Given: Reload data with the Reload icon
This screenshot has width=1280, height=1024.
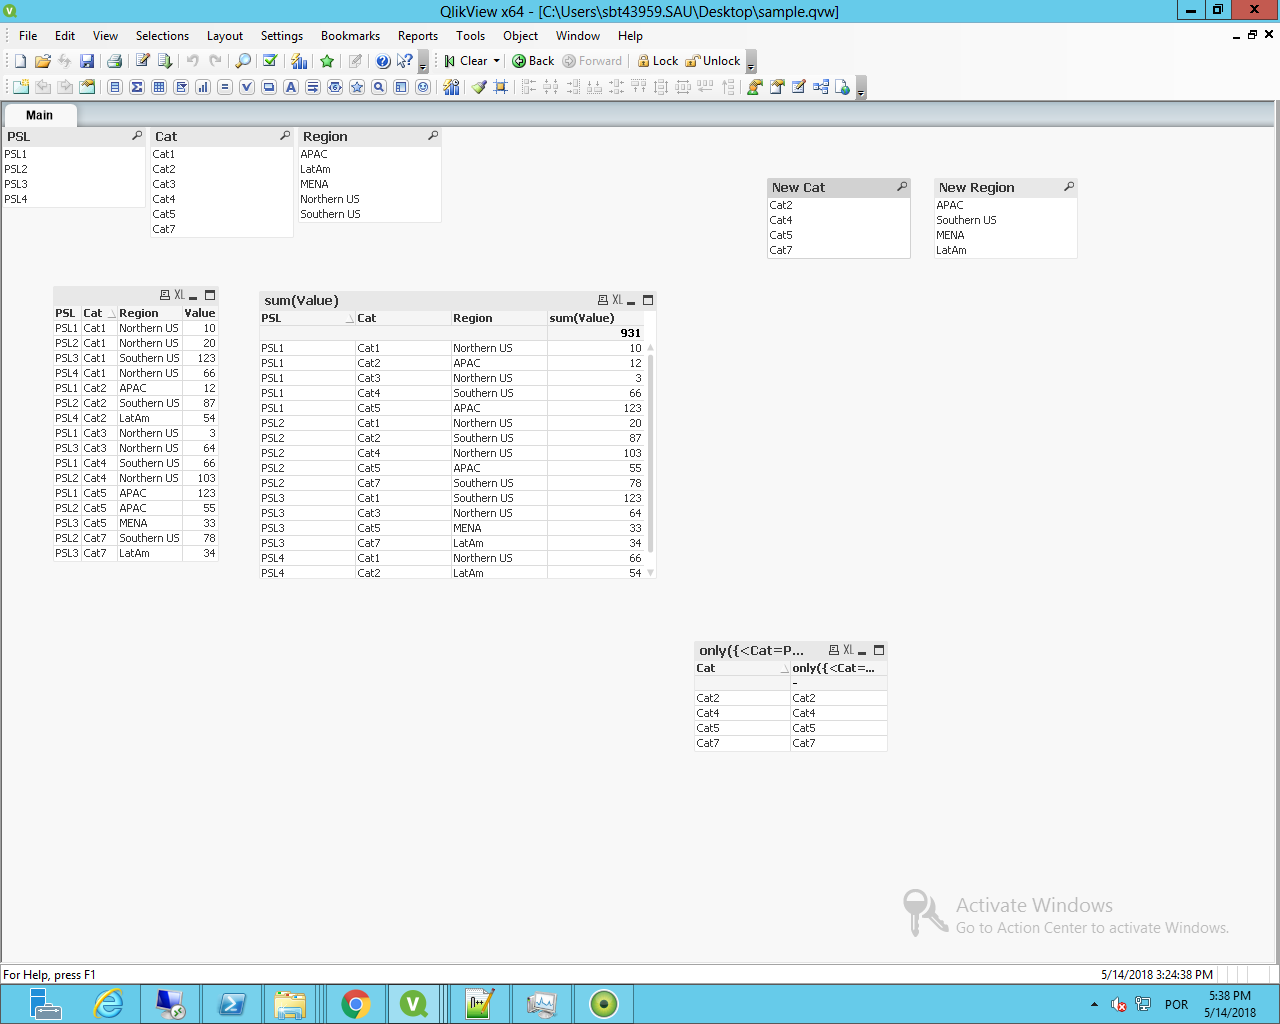Looking at the screenshot, I should click(x=165, y=61).
